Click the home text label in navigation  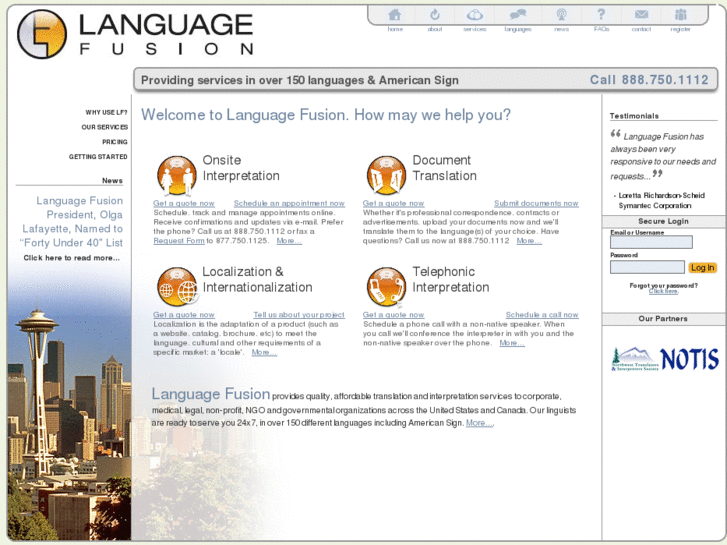[395, 29]
